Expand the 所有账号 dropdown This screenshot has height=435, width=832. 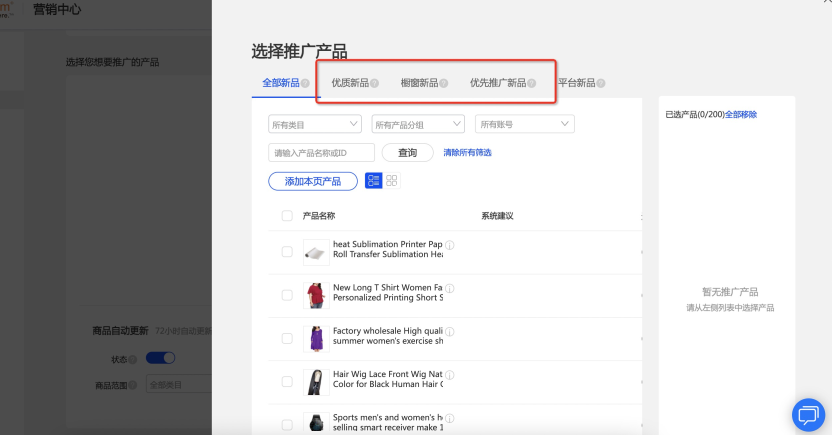[x=525, y=124]
